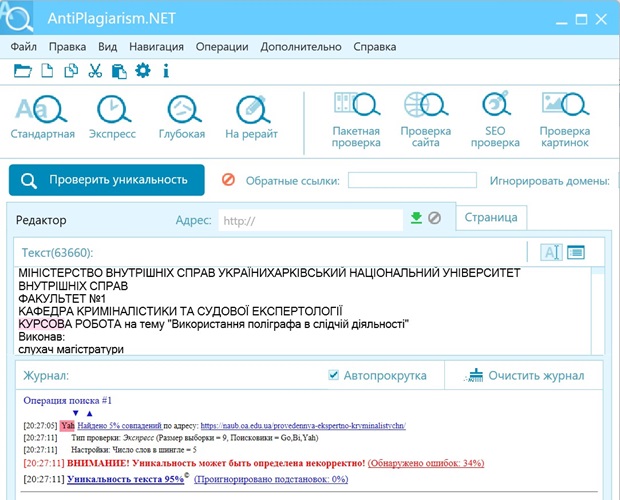Select the Глубокая check mode
The image size is (620, 500).
pos(182,117)
